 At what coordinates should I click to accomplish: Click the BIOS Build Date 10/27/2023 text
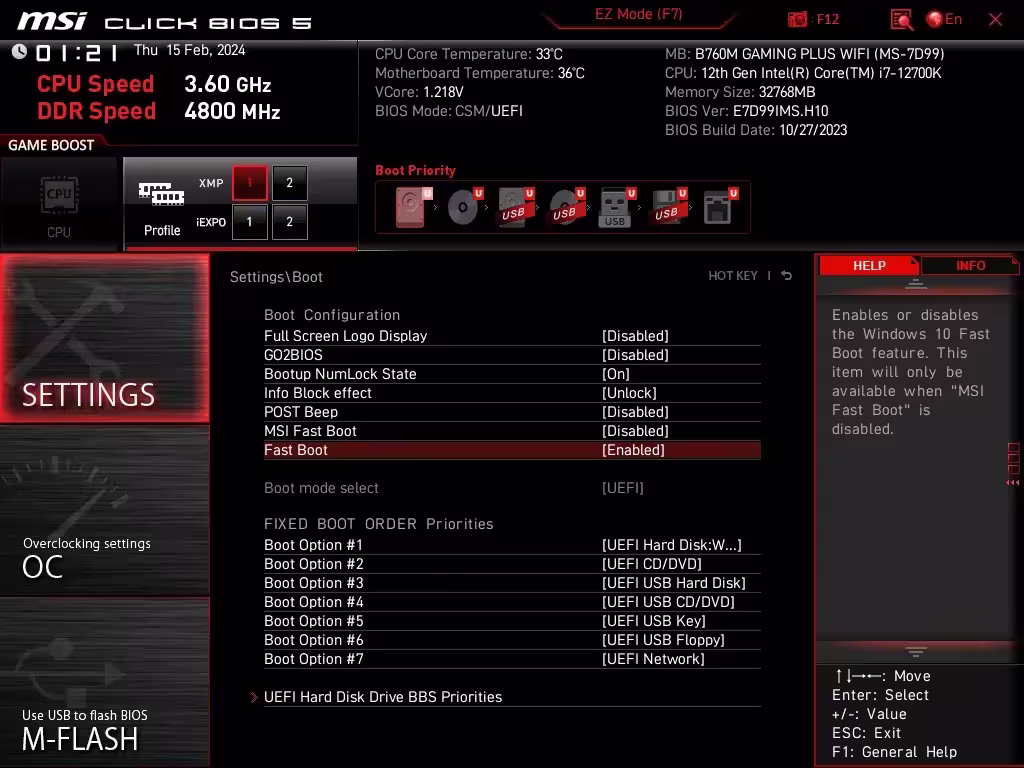click(x=756, y=130)
